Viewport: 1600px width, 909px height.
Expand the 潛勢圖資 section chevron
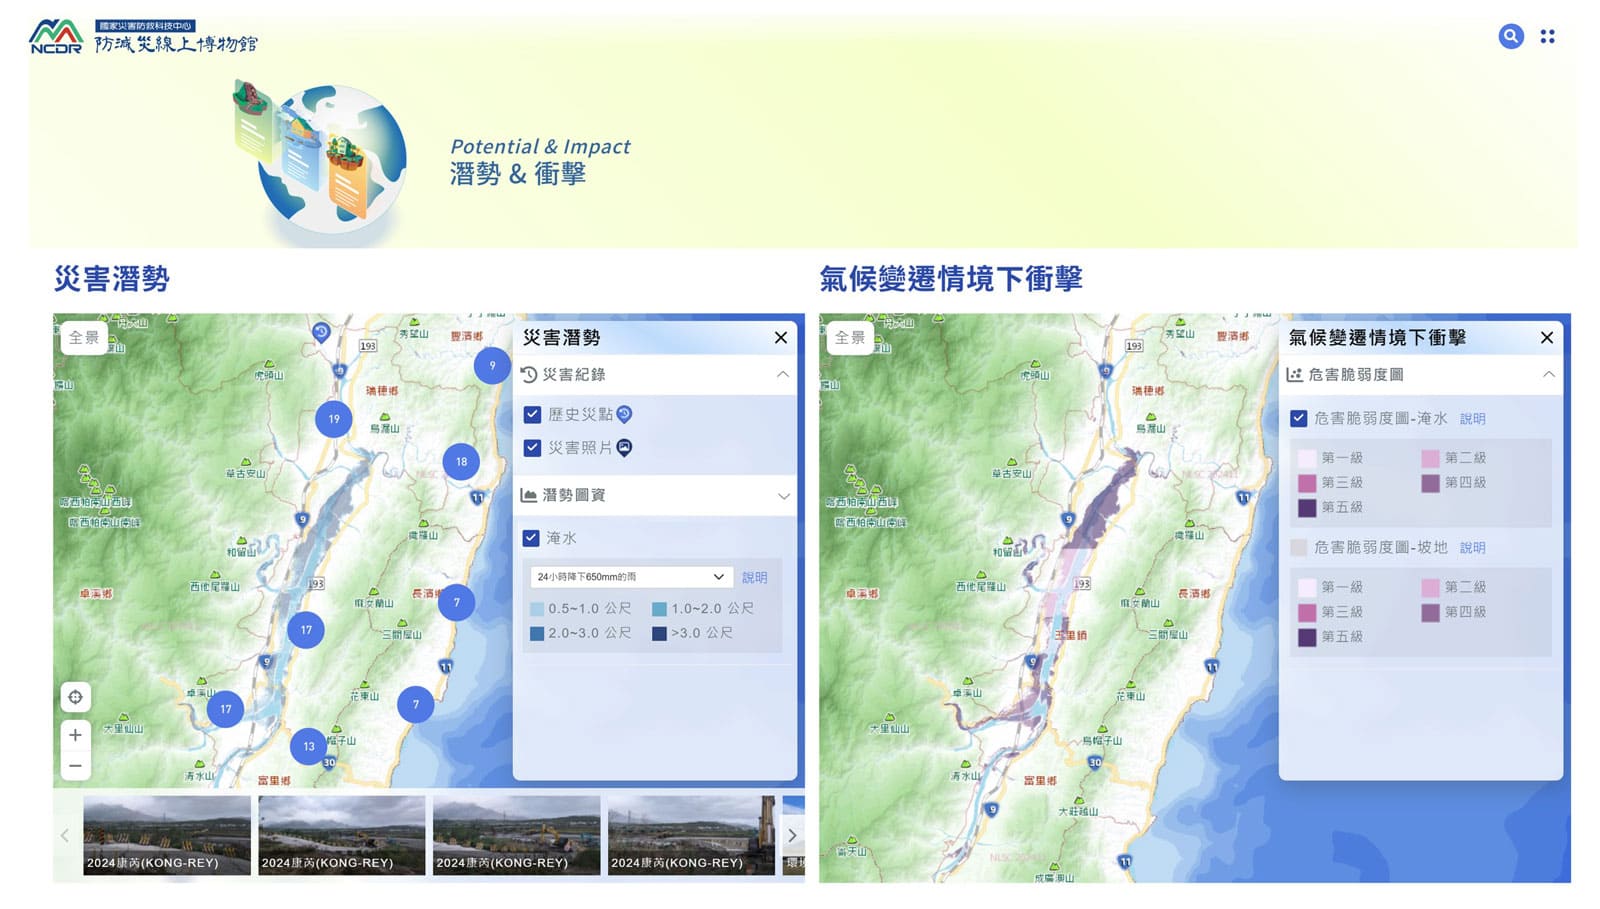point(782,496)
